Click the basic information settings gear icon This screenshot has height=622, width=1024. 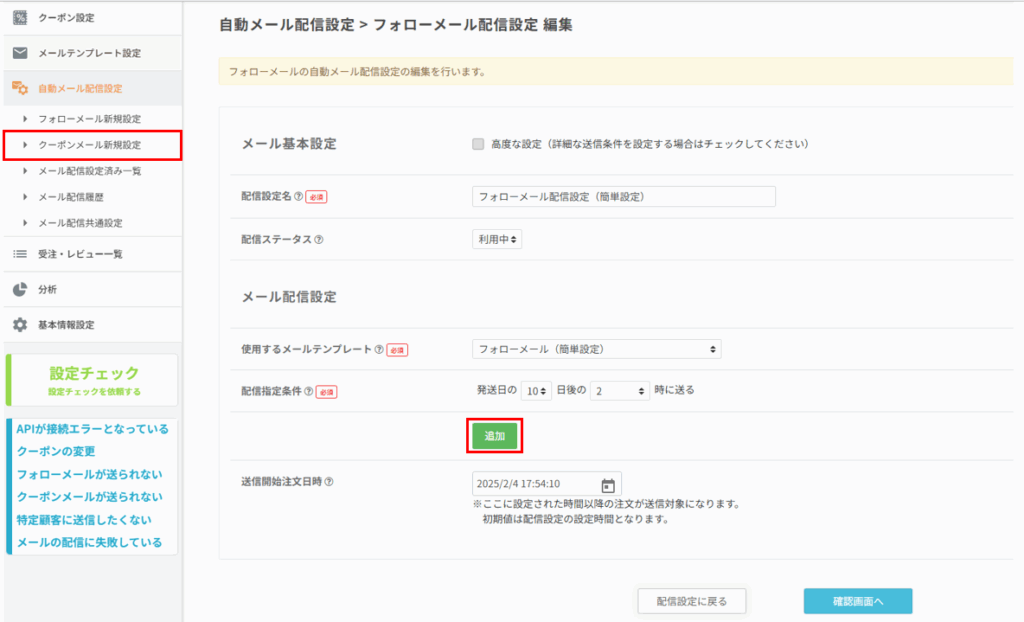coord(20,325)
